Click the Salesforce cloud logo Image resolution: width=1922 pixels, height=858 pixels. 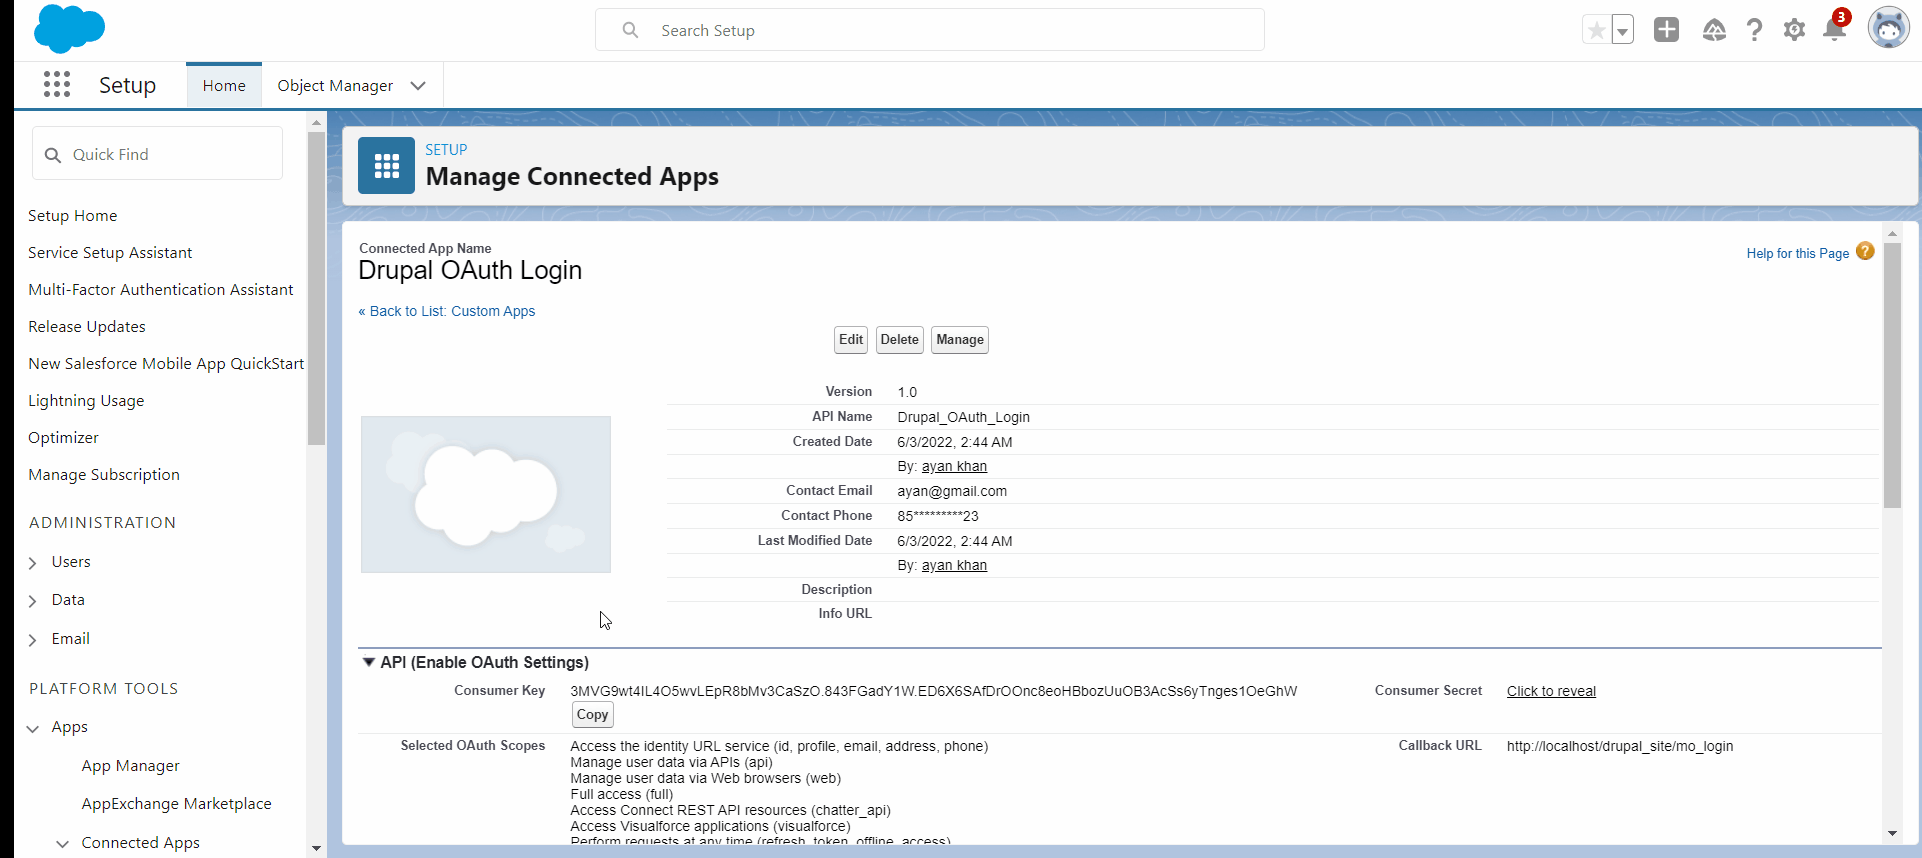pos(69,29)
